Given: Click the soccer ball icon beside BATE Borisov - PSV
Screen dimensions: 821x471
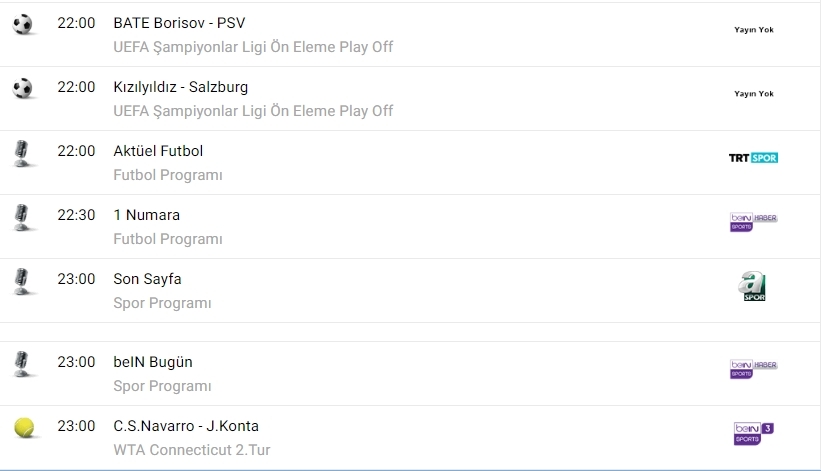Looking at the screenshot, I should (x=23, y=24).
